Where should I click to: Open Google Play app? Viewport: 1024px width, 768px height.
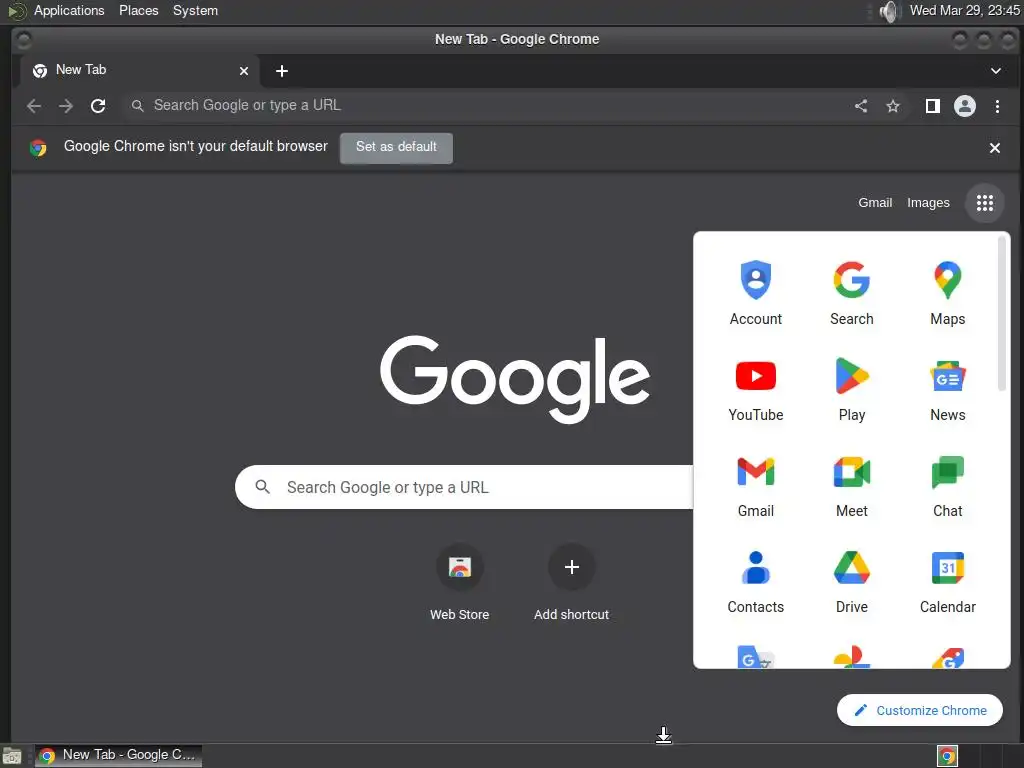(852, 389)
